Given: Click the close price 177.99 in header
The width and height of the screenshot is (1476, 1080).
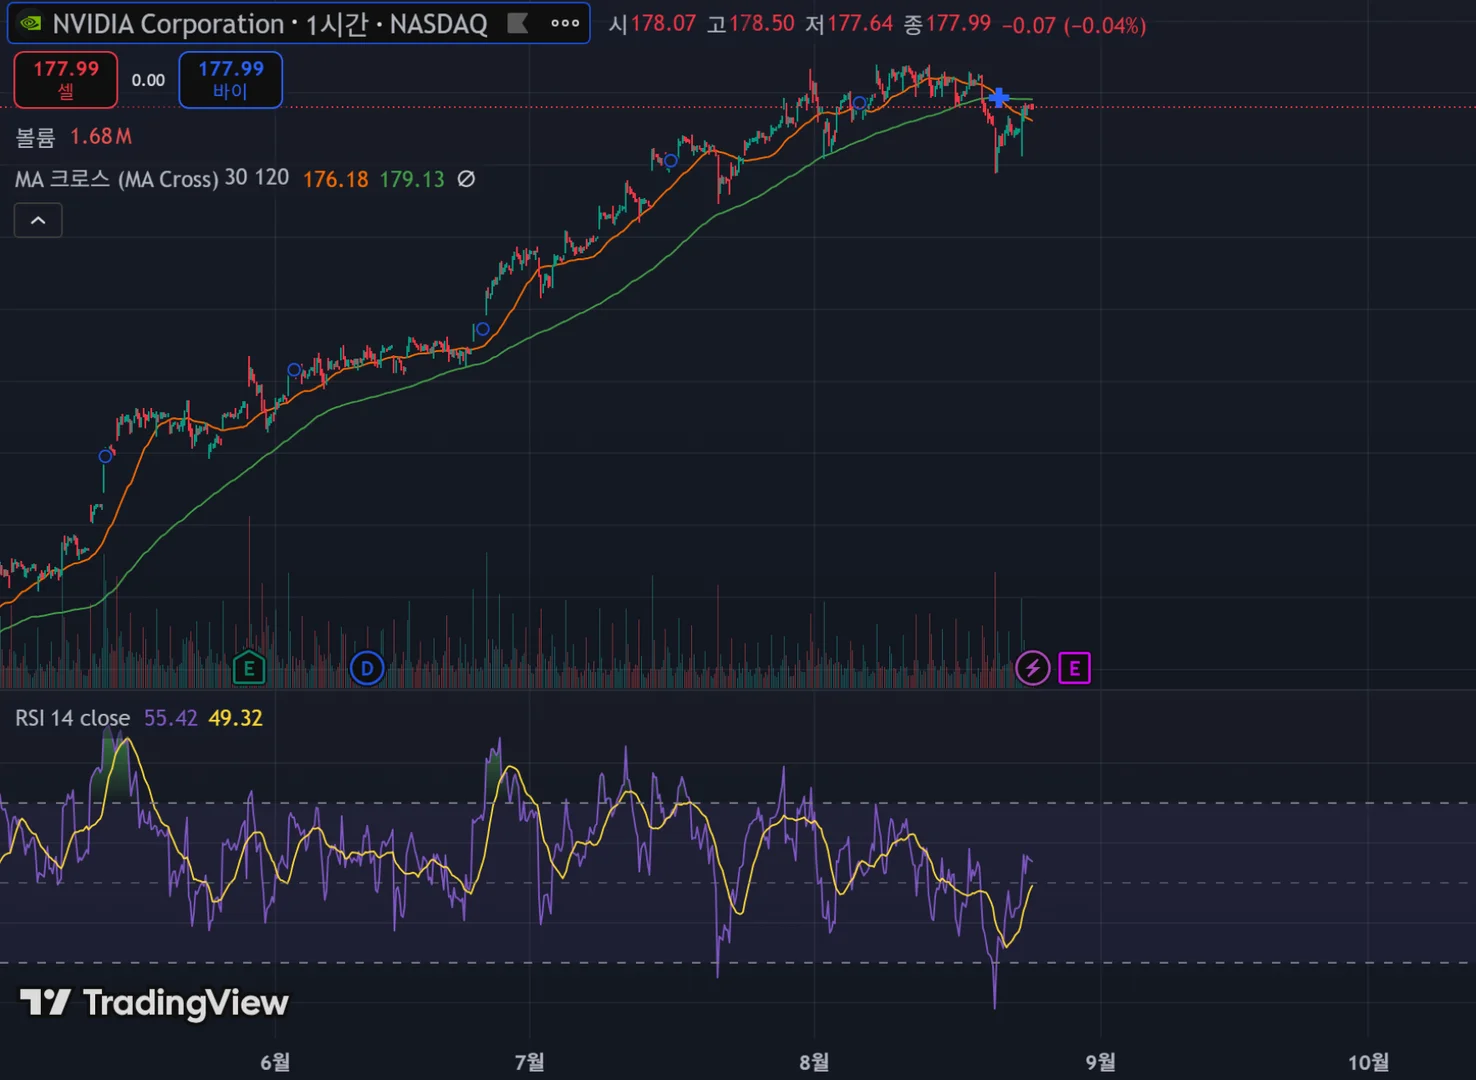Looking at the screenshot, I should 958,24.
